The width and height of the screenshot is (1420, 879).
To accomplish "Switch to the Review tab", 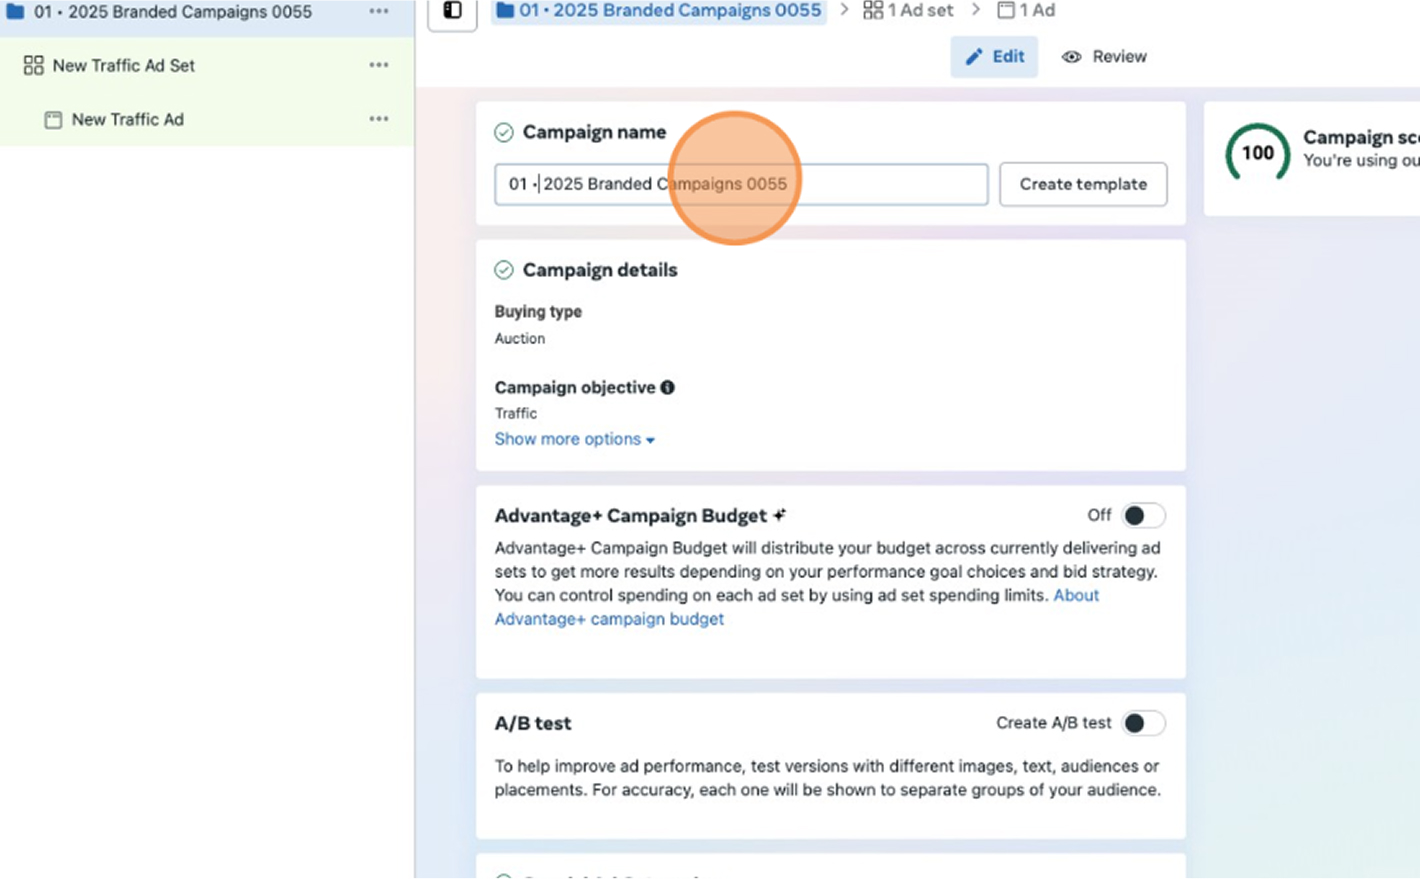I will pos(1105,57).
